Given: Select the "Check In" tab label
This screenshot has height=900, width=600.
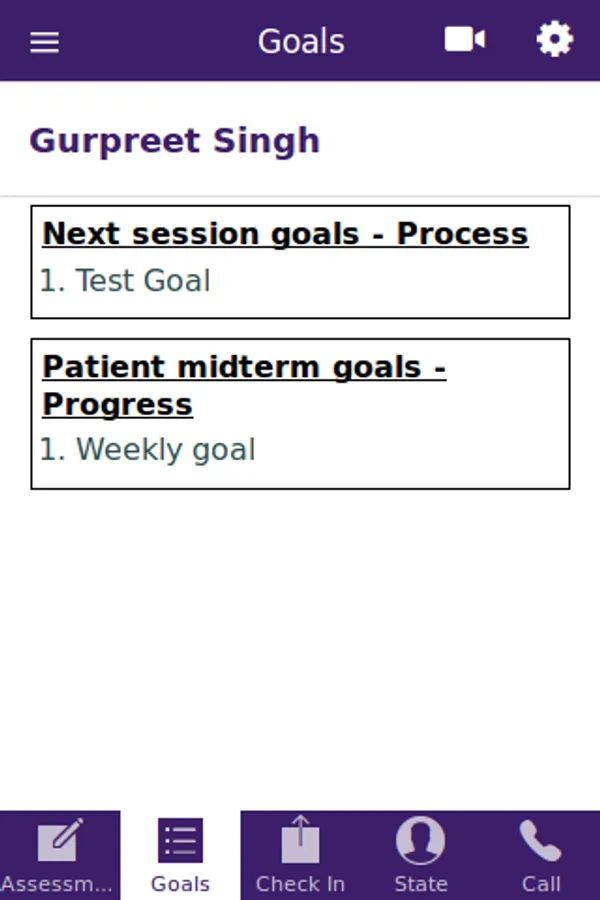Looking at the screenshot, I should click(300, 884).
